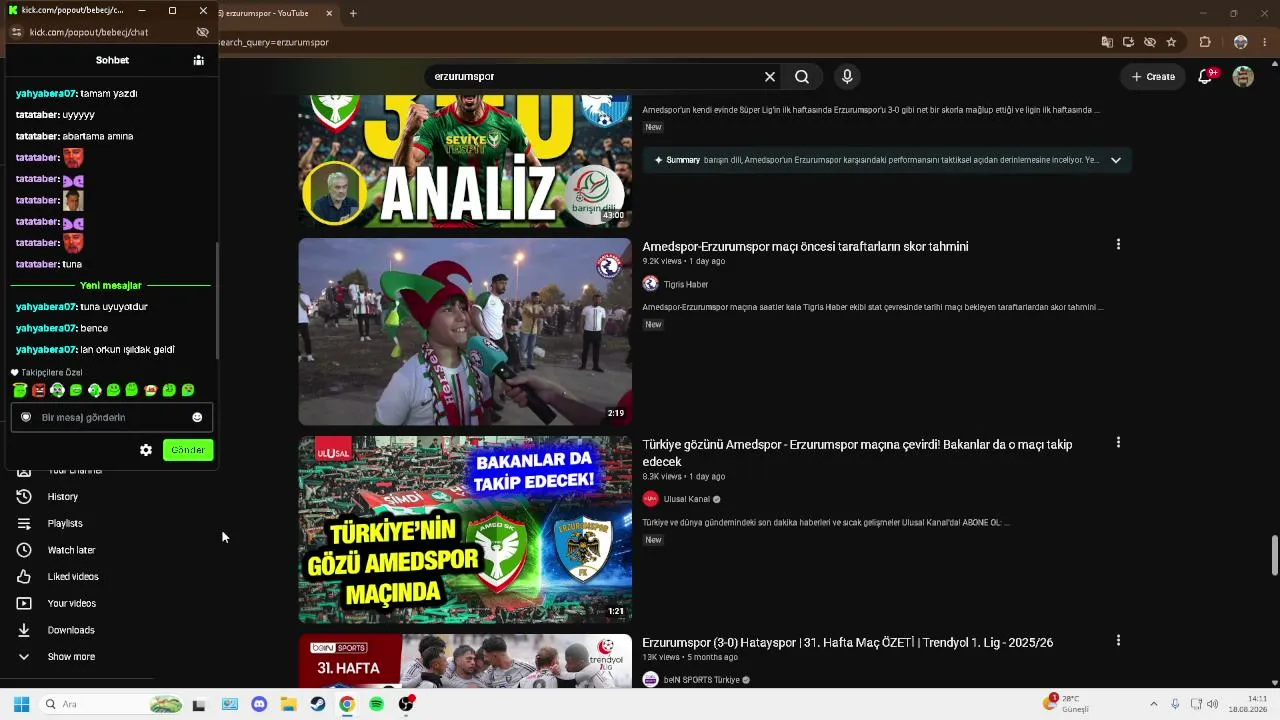Click the Create button

point(1153,77)
